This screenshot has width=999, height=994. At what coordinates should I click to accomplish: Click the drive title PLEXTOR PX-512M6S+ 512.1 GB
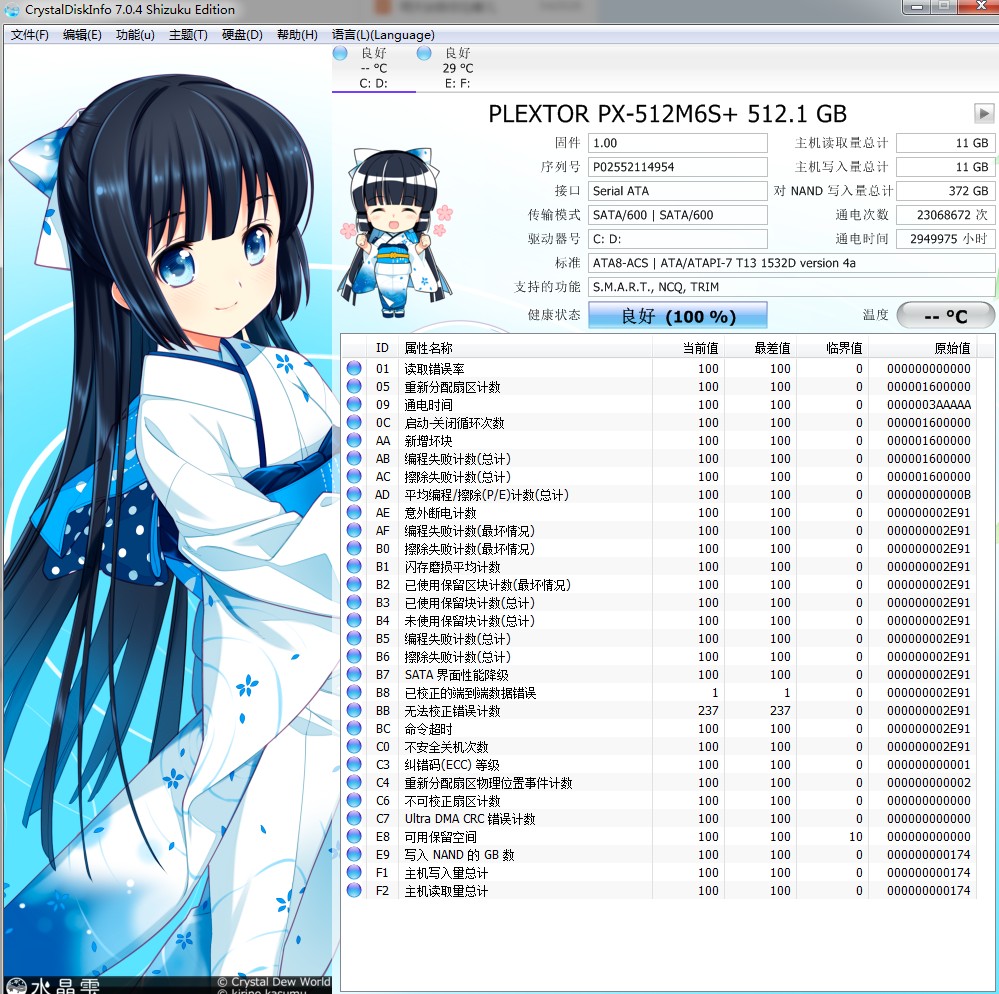[x=668, y=114]
